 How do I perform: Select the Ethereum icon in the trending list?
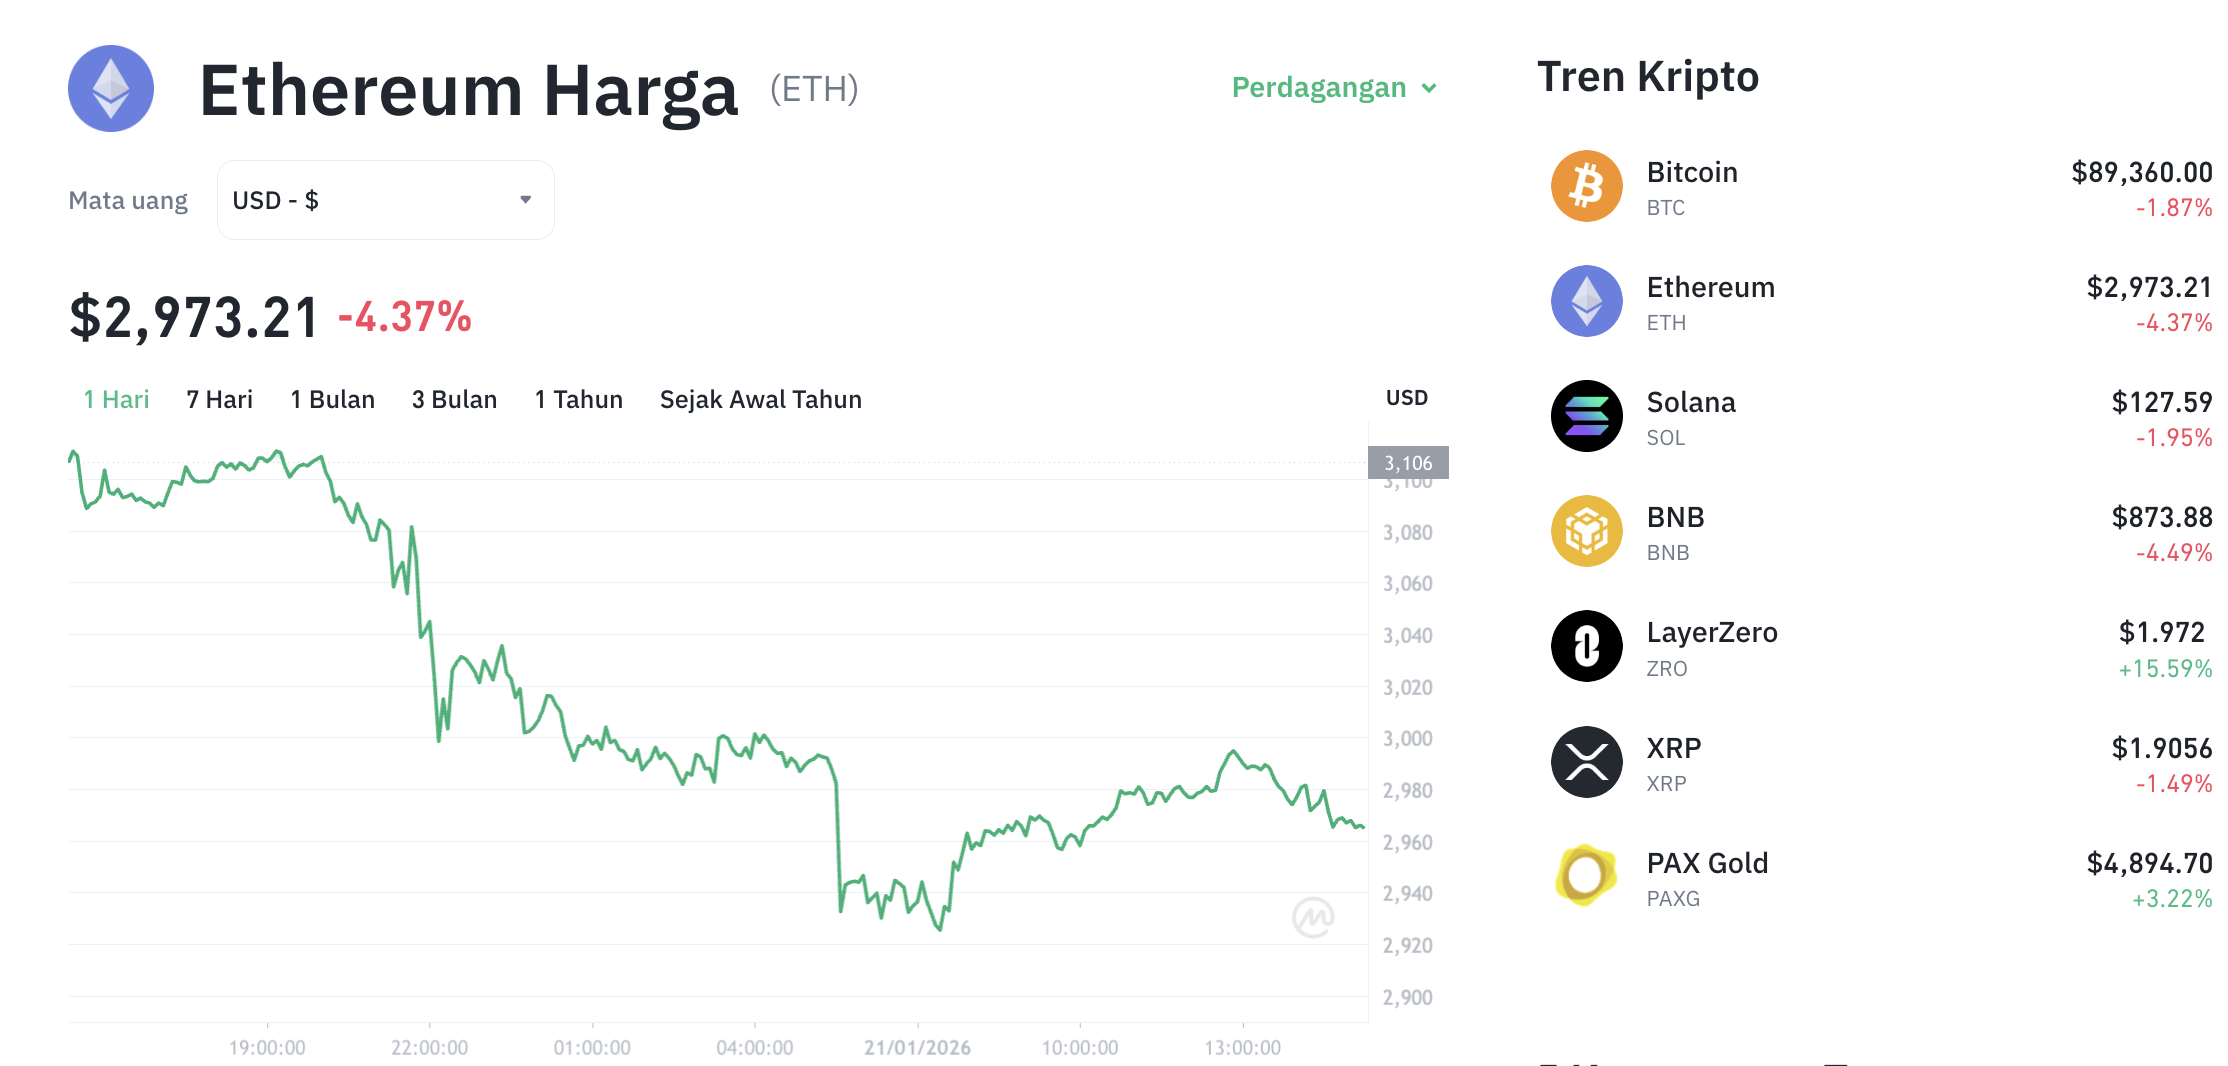(1586, 301)
